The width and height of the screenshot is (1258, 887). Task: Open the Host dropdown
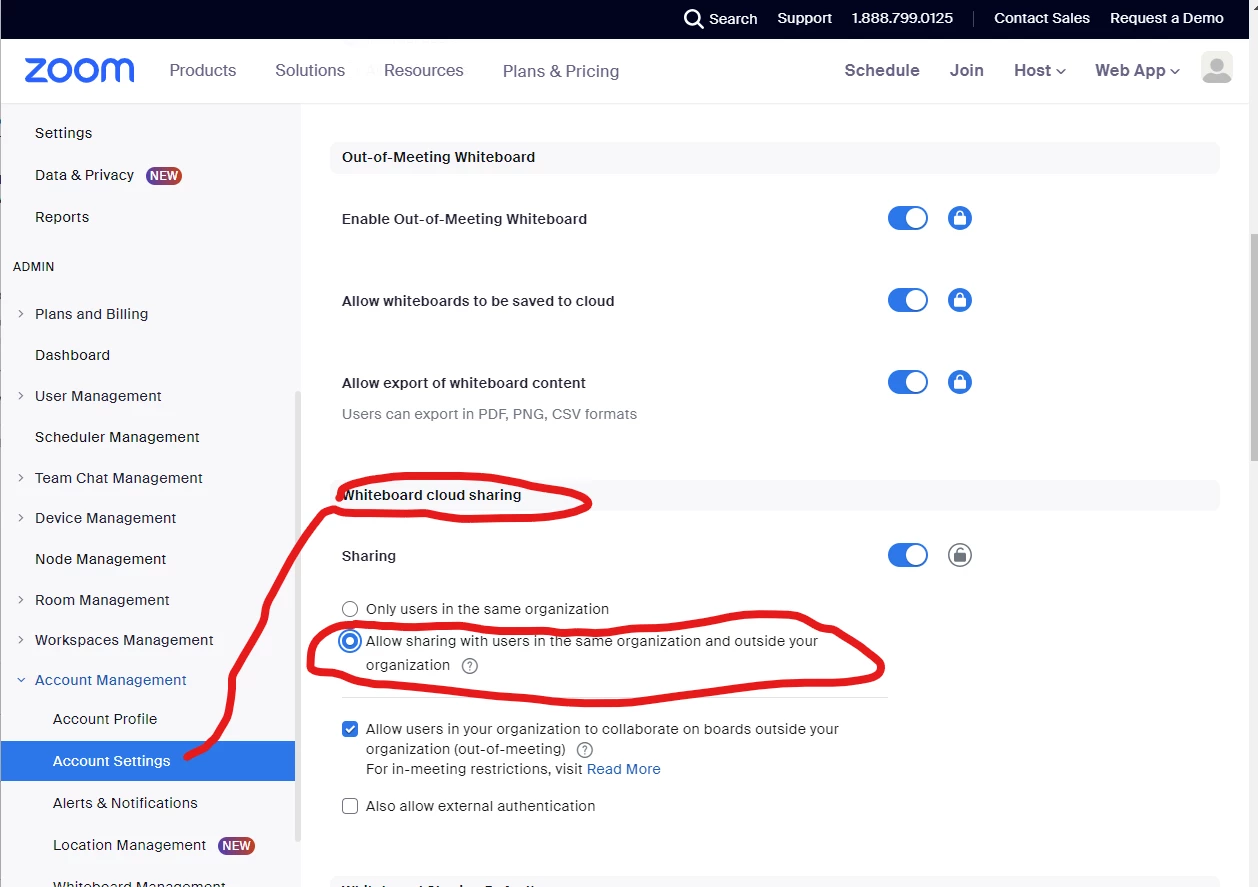1039,70
